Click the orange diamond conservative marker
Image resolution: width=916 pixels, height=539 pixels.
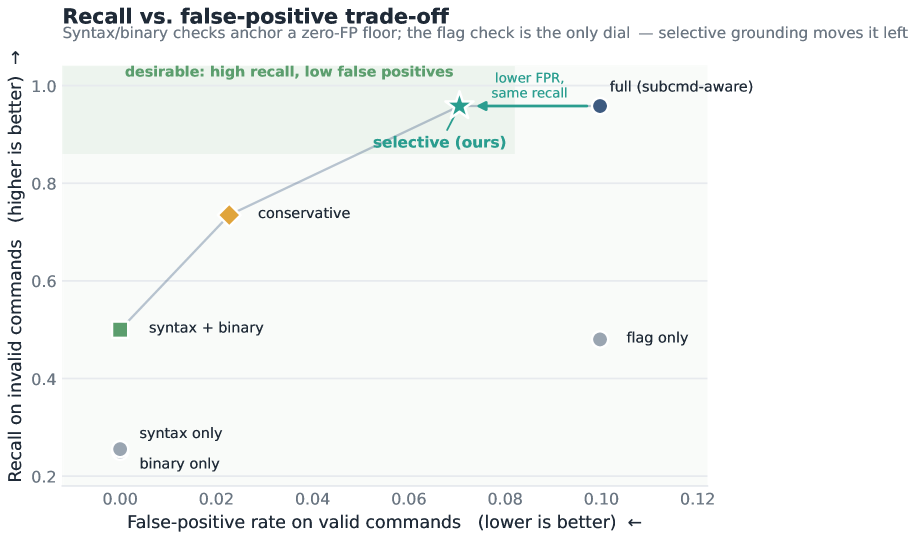[x=230, y=215]
